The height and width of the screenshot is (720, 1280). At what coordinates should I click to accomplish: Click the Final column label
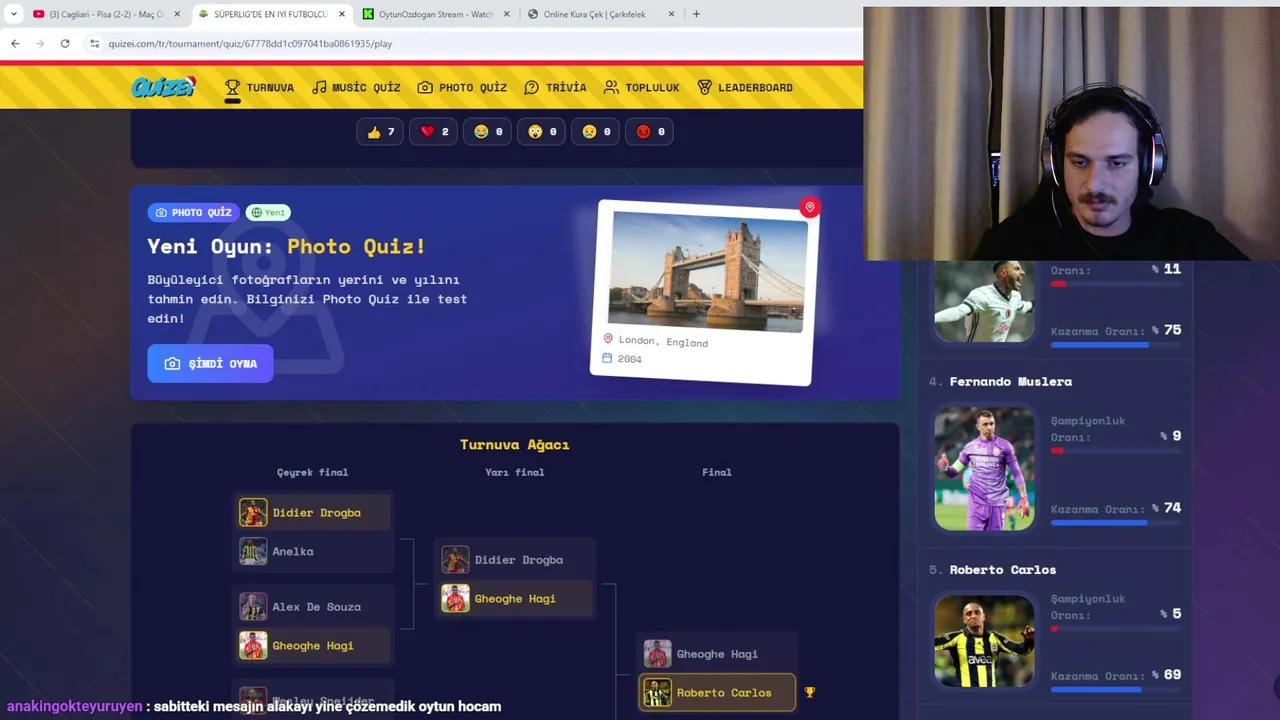coord(717,472)
